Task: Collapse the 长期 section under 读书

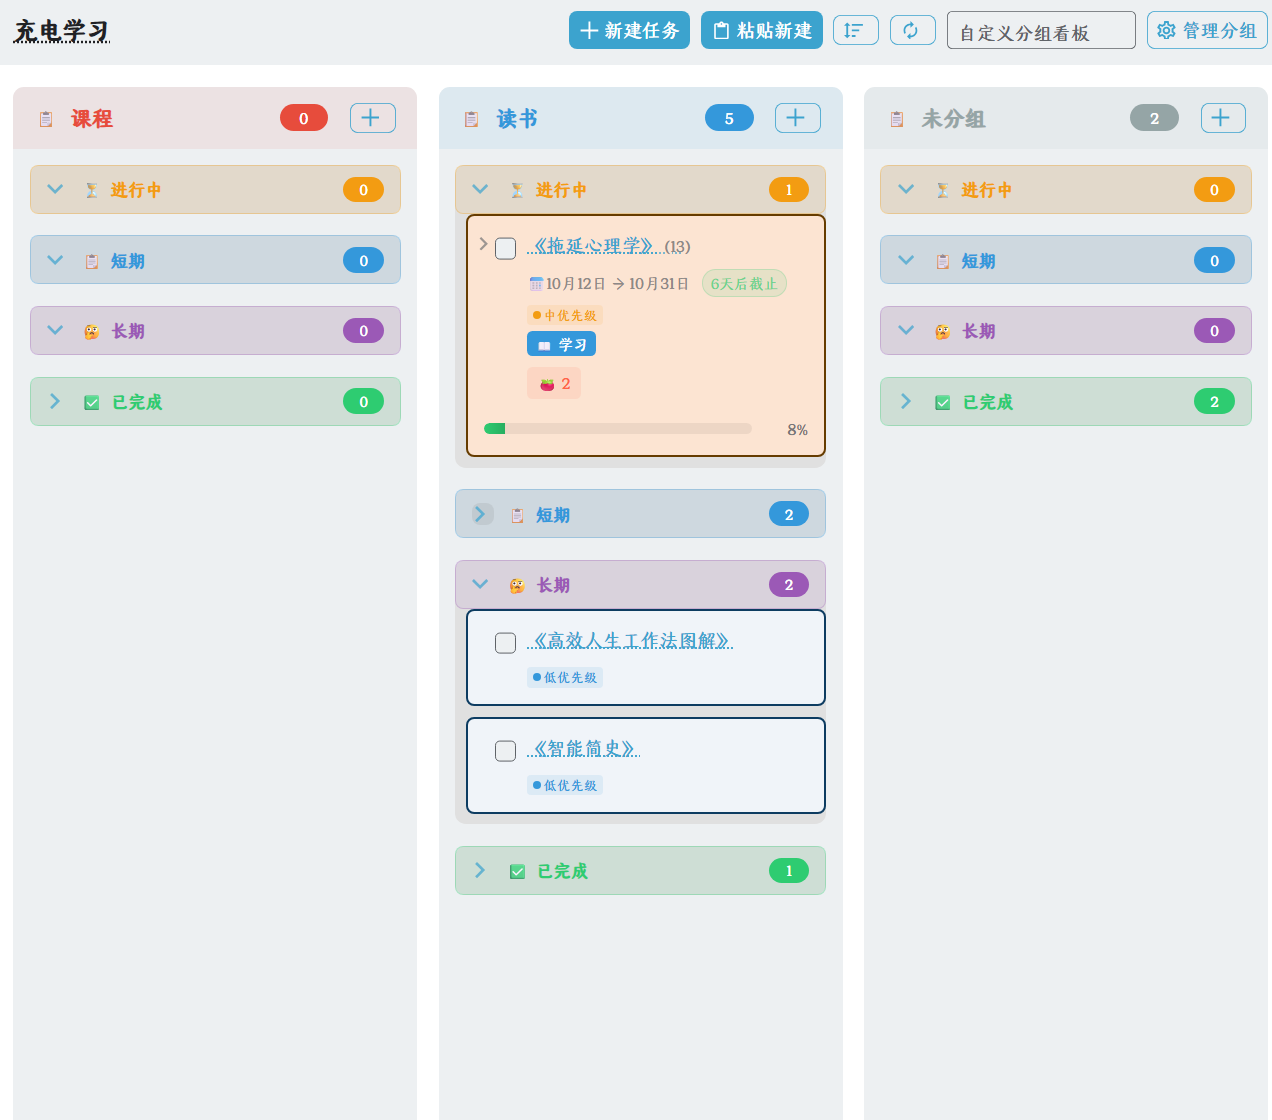Action: [481, 585]
